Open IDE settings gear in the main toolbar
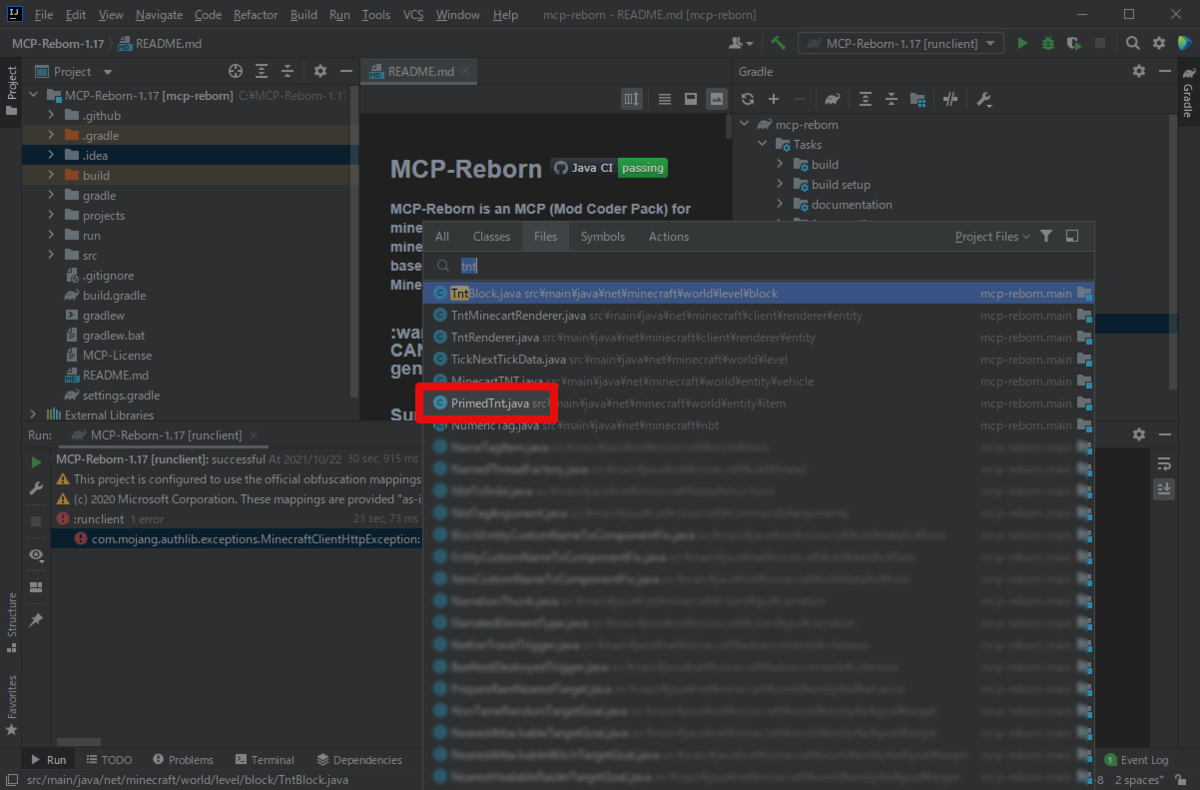The width and height of the screenshot is (1200, 790). [1159, 43]
